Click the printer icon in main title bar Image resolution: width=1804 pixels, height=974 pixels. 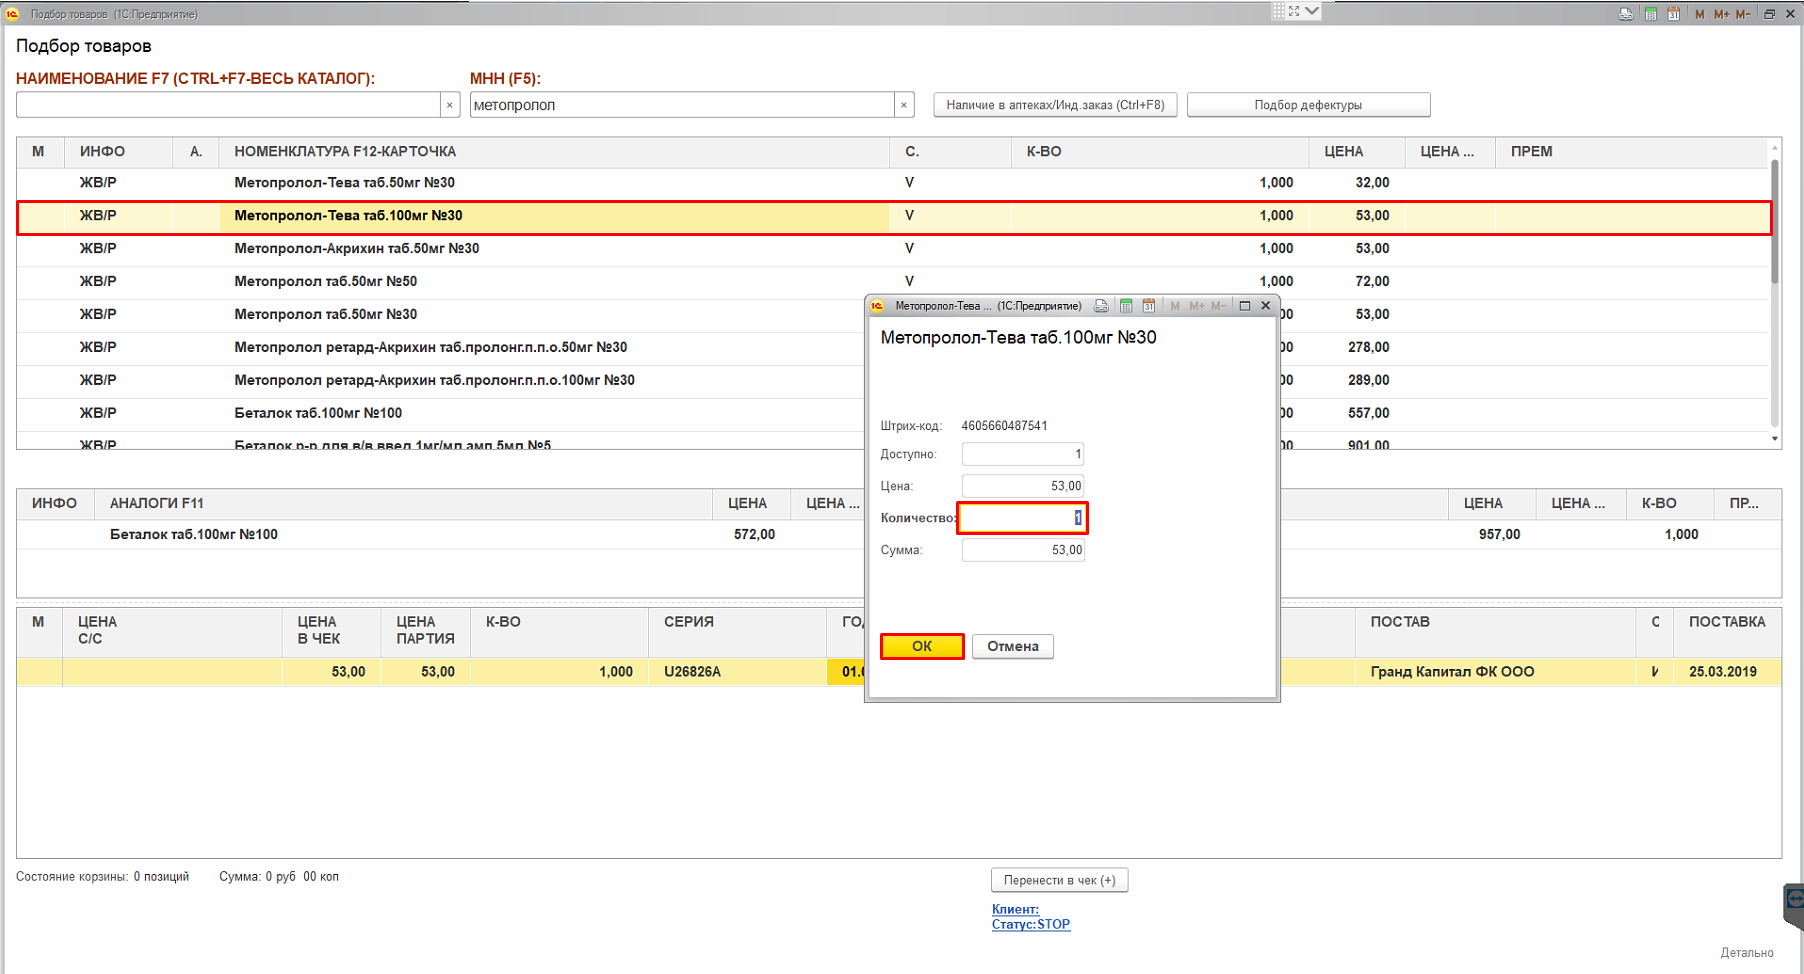pos(1626,14)
